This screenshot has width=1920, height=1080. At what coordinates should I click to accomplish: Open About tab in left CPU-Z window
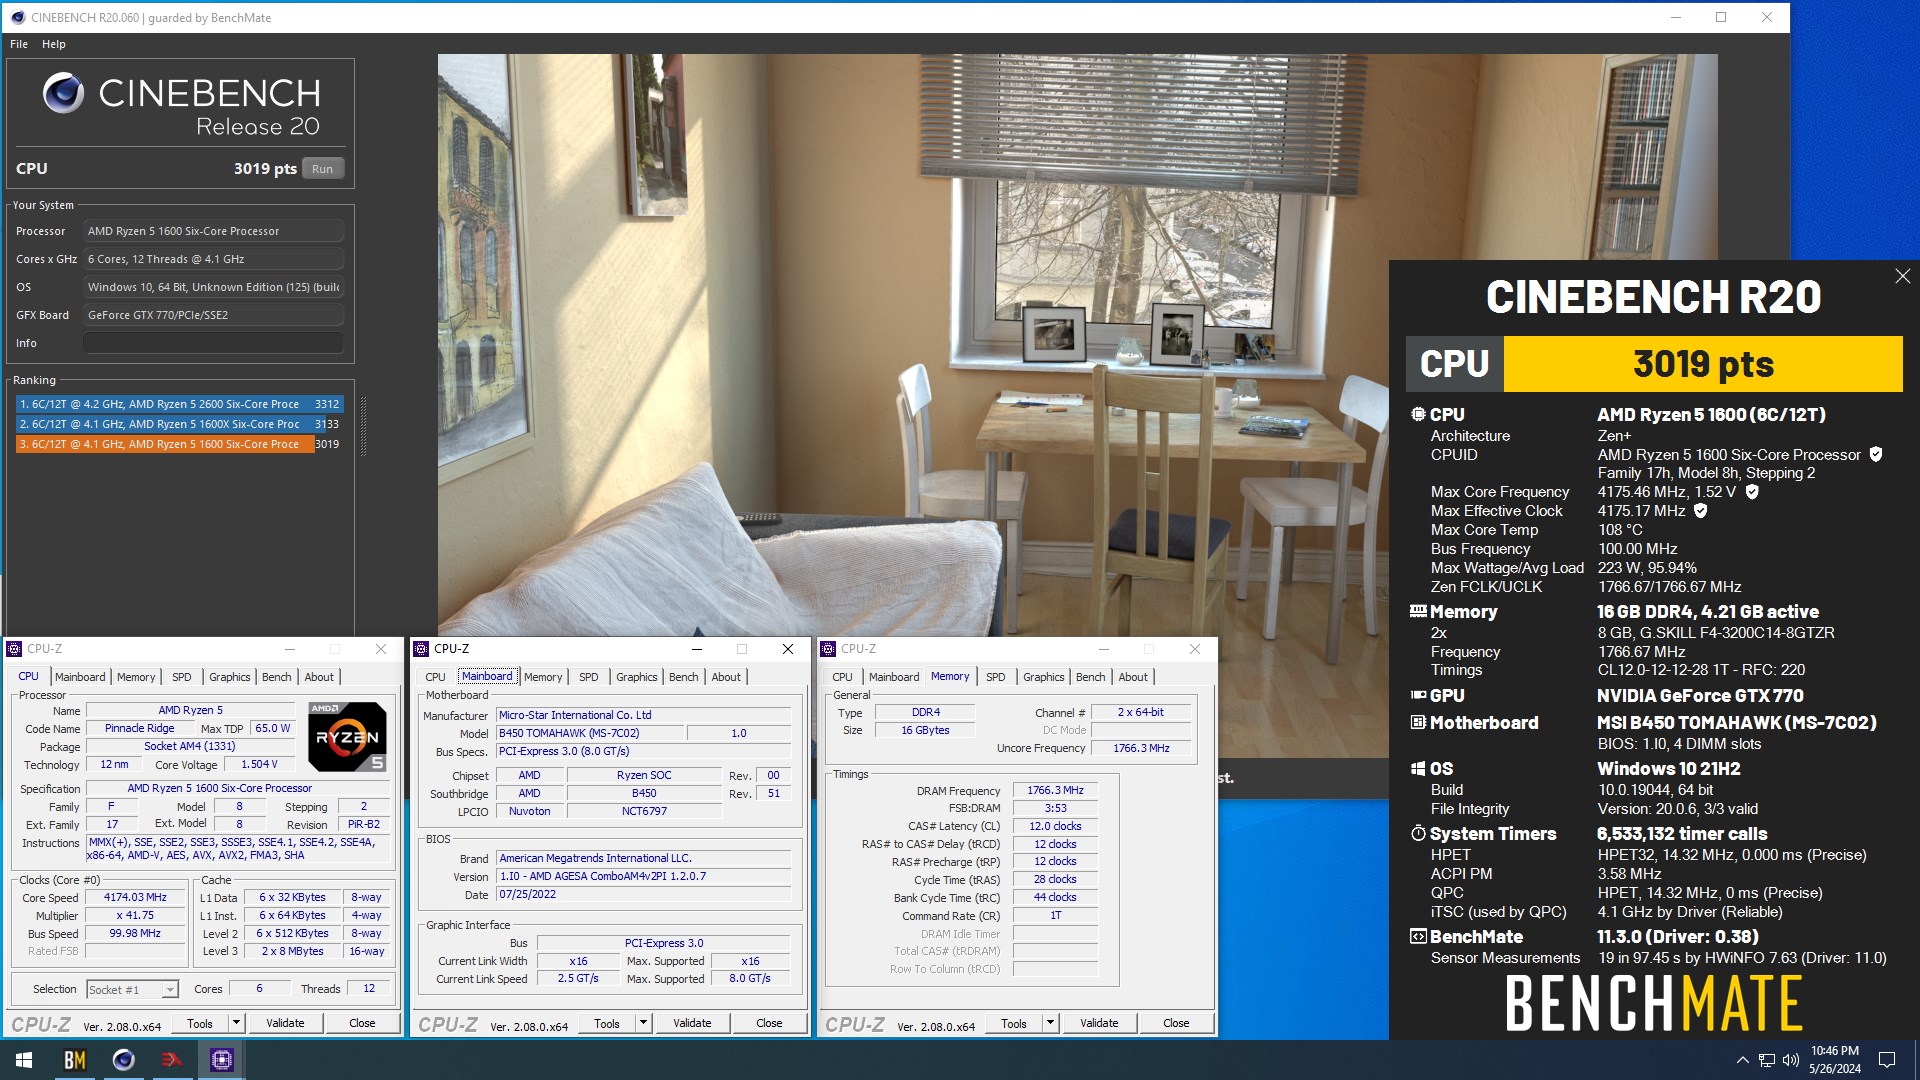click(x=319, y=677)
